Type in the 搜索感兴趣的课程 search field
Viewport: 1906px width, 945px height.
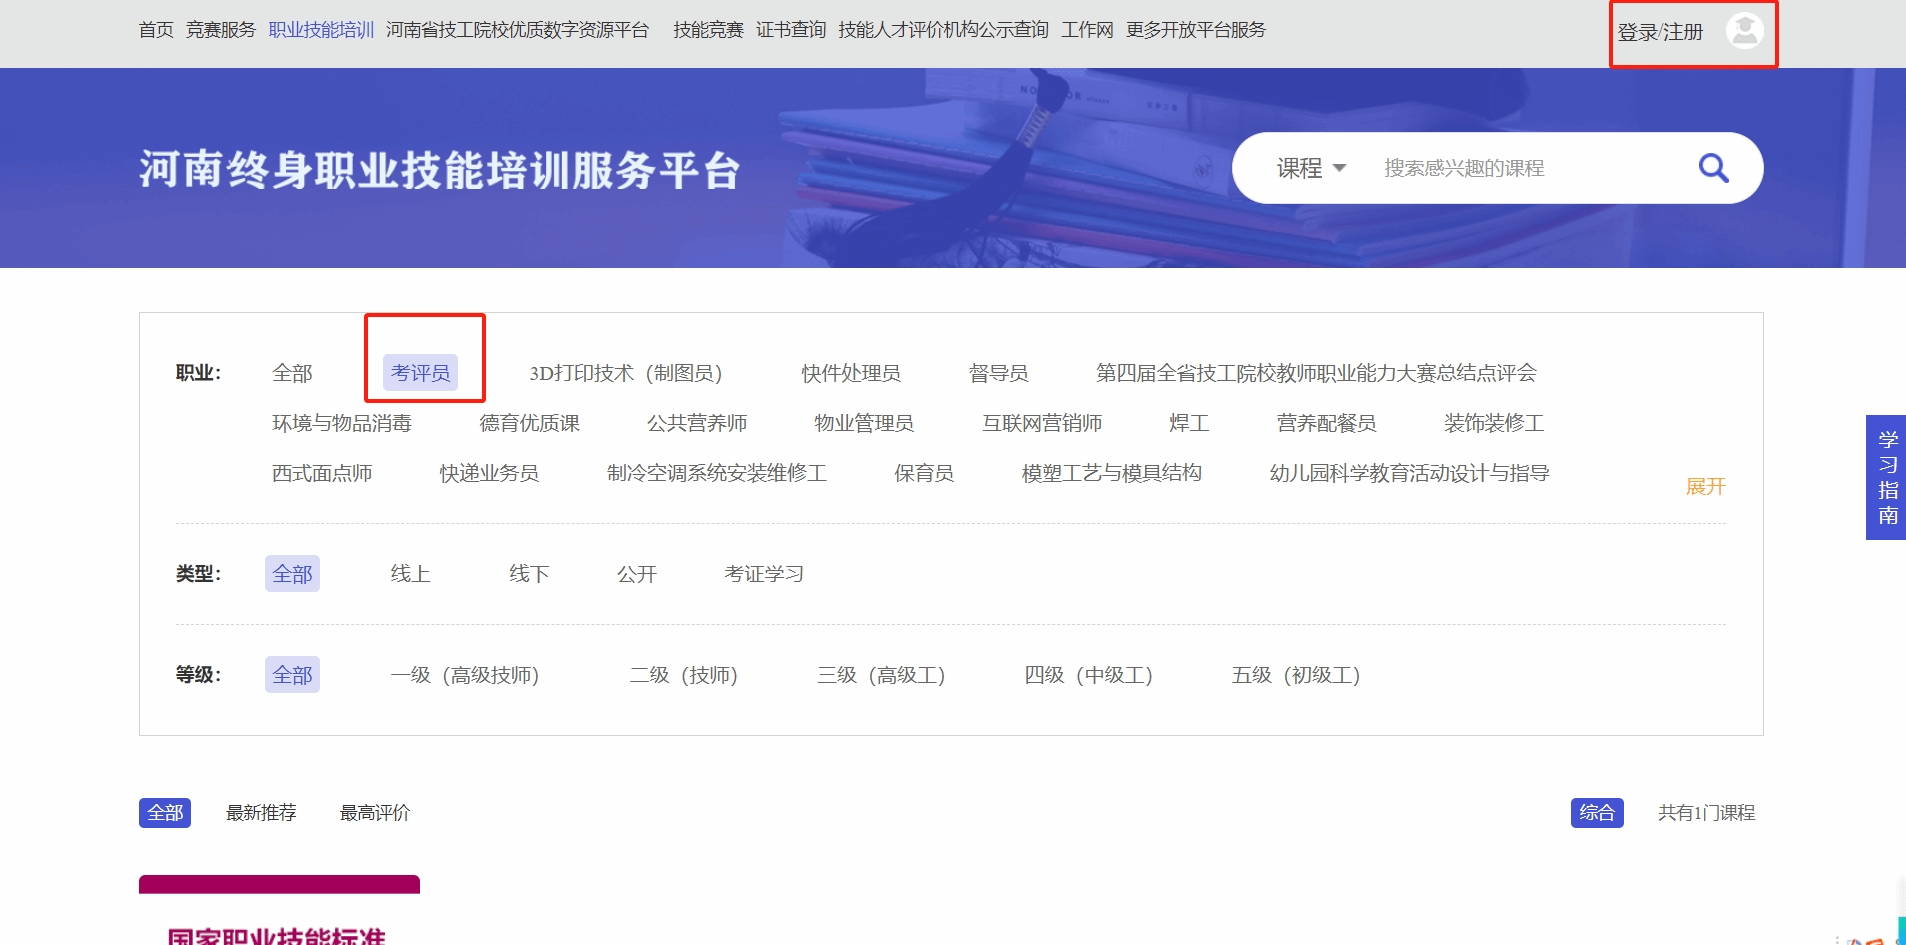pyautogui.click(x=1520, y=168)
